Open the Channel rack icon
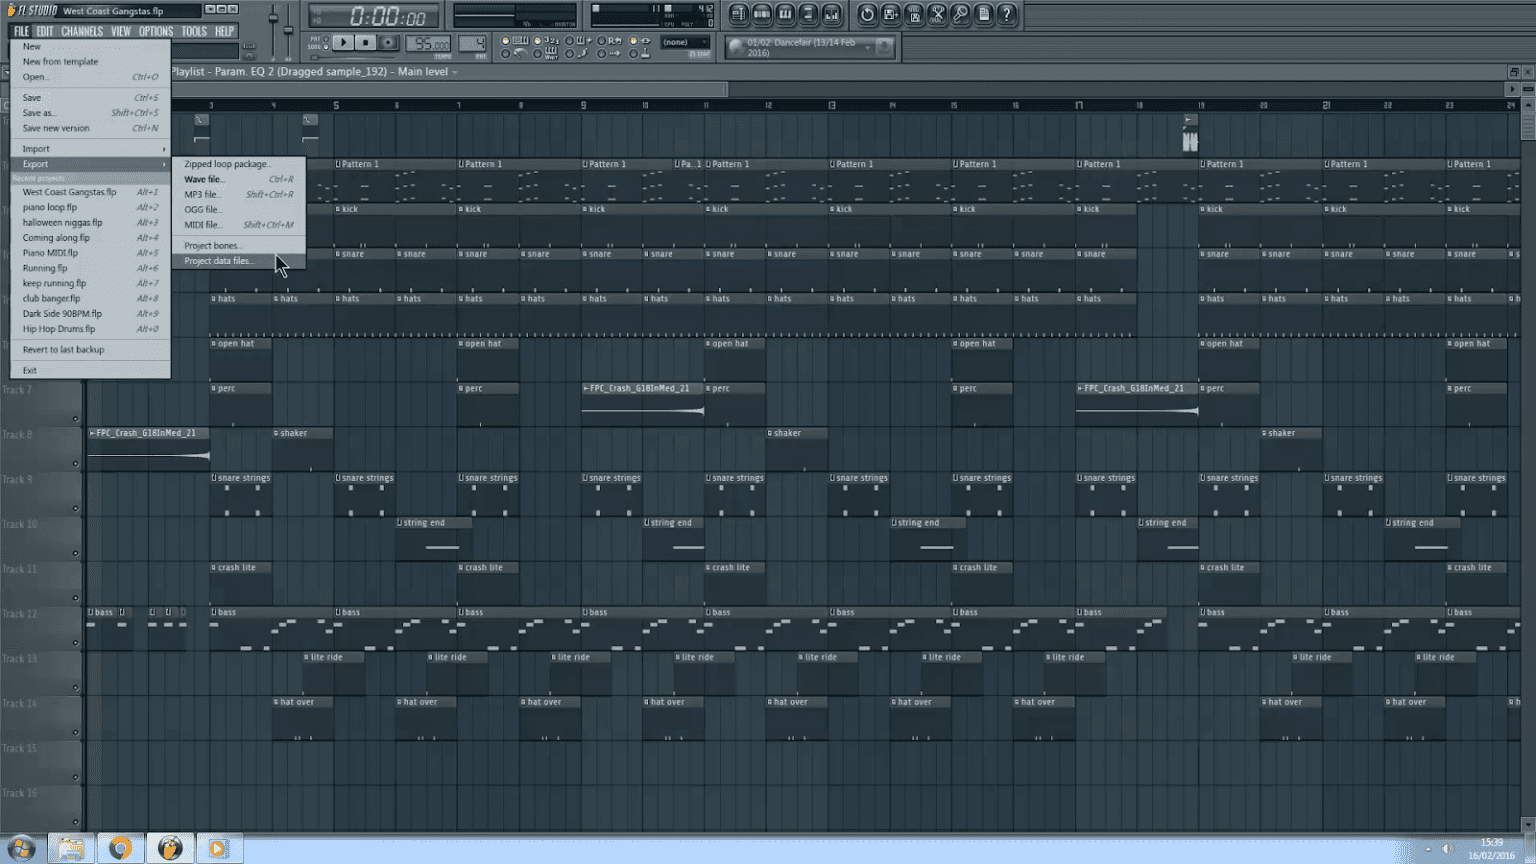This screenshot has width=1536, height=864. coord(761,15)
